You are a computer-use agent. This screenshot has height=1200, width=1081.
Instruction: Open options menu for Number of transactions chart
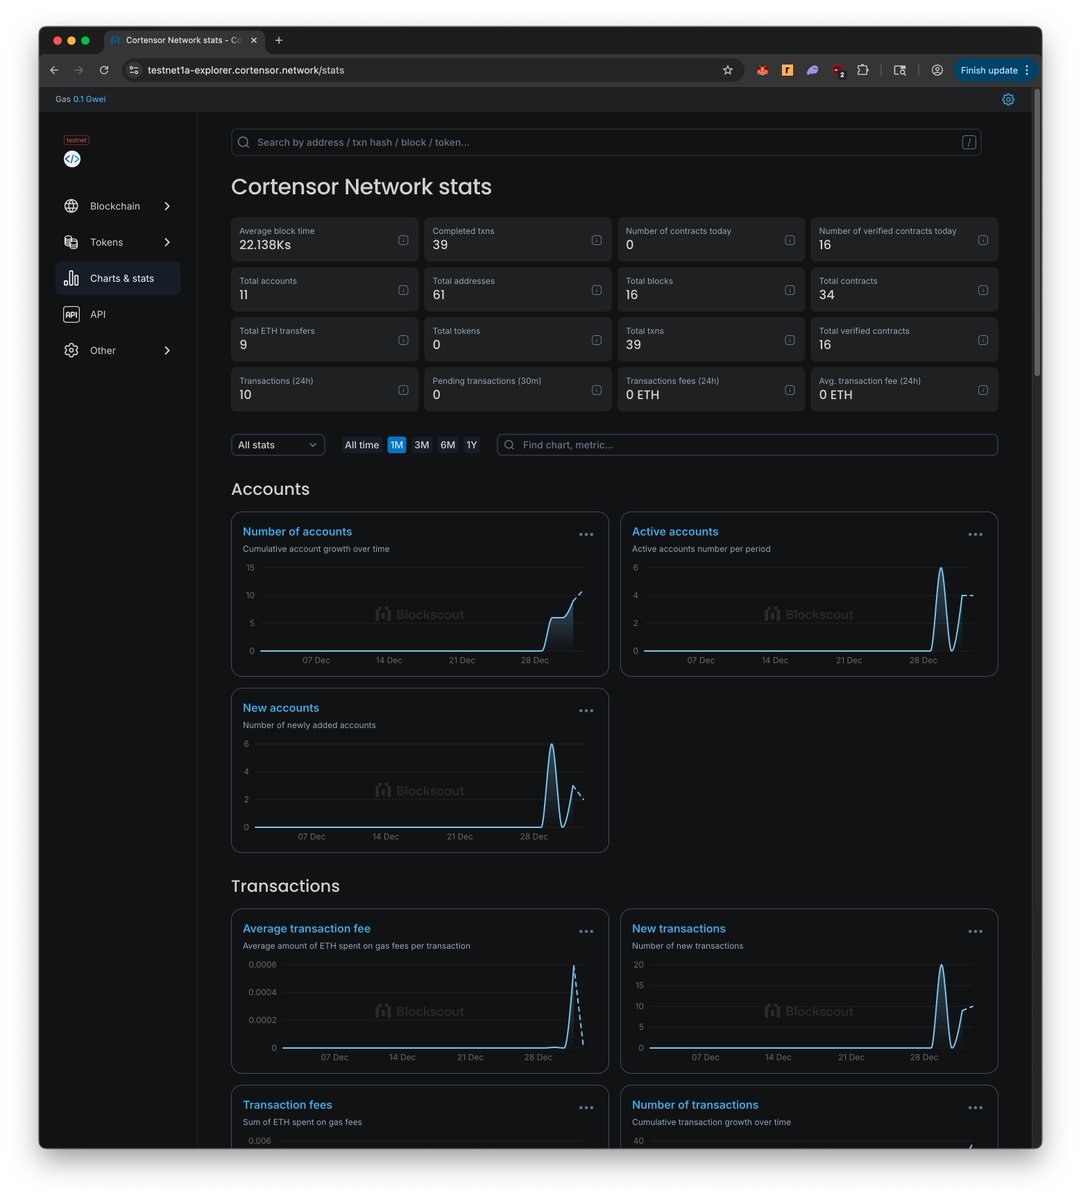click(975, 1107)
